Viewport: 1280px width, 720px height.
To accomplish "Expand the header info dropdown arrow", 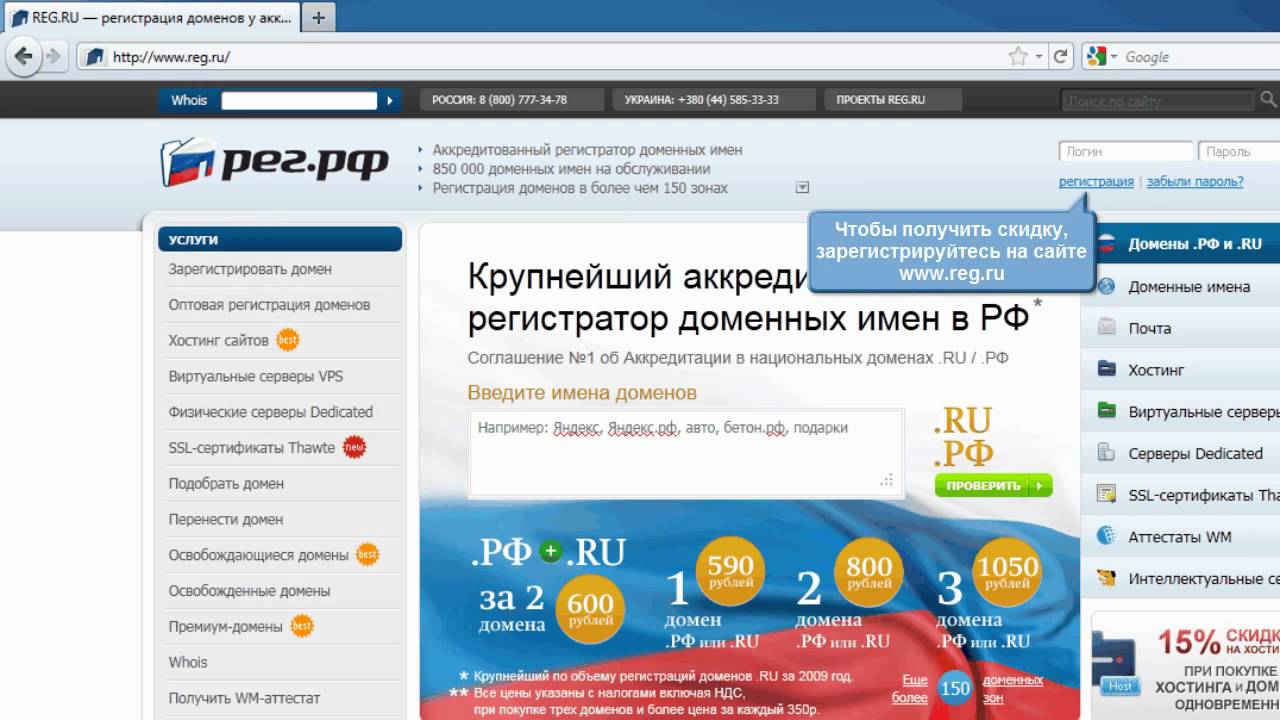I will click(801, 187).
